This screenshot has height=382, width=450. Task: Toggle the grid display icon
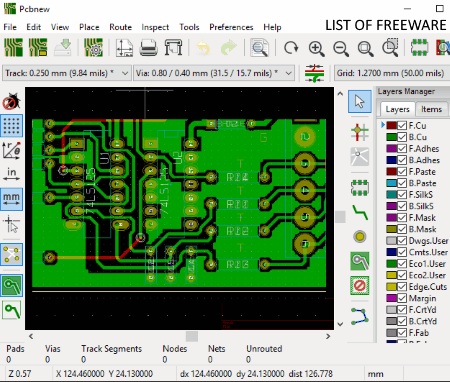click(12, 126)
